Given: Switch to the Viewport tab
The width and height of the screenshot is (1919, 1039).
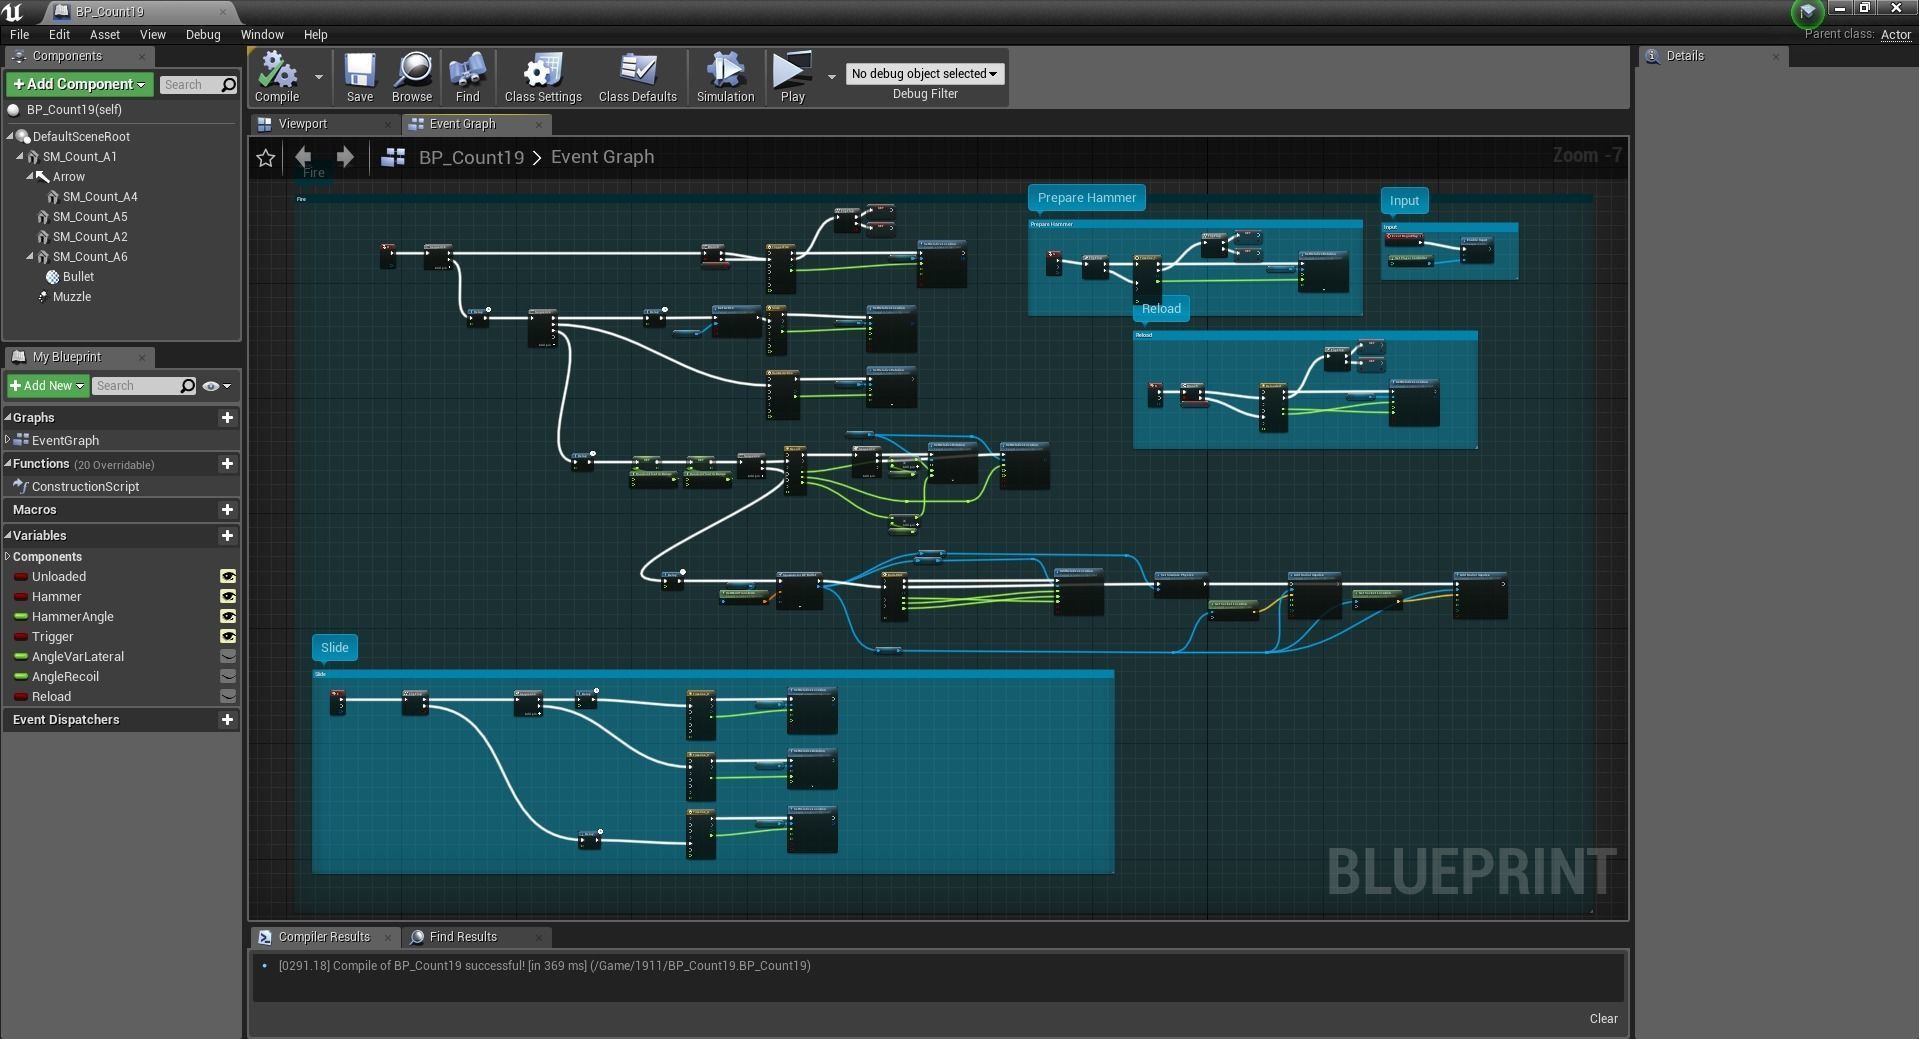Looking at the screenshot, I should click(303, 124).
